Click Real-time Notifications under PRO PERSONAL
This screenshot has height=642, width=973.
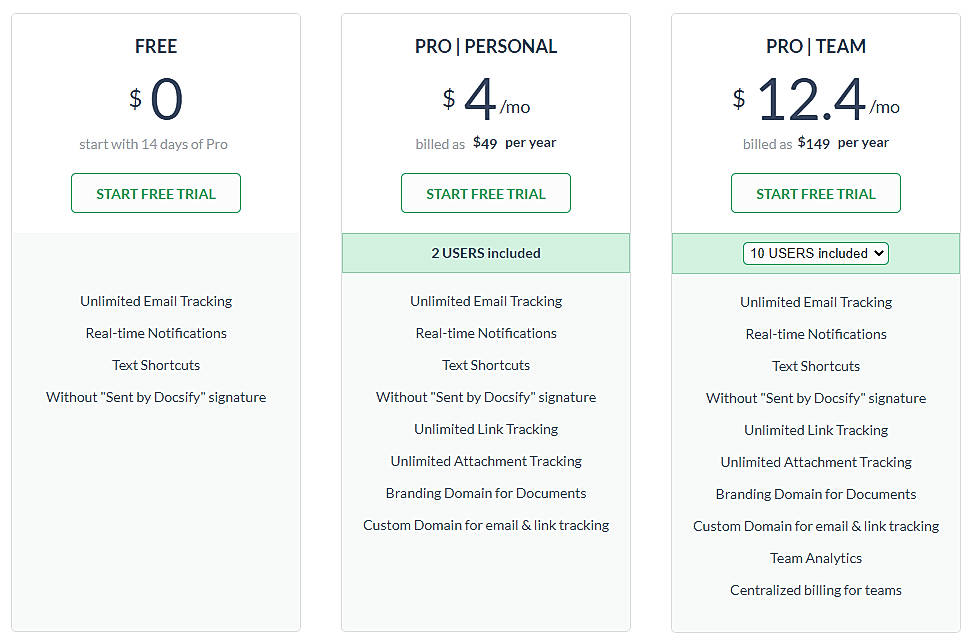tap(485, 333)
